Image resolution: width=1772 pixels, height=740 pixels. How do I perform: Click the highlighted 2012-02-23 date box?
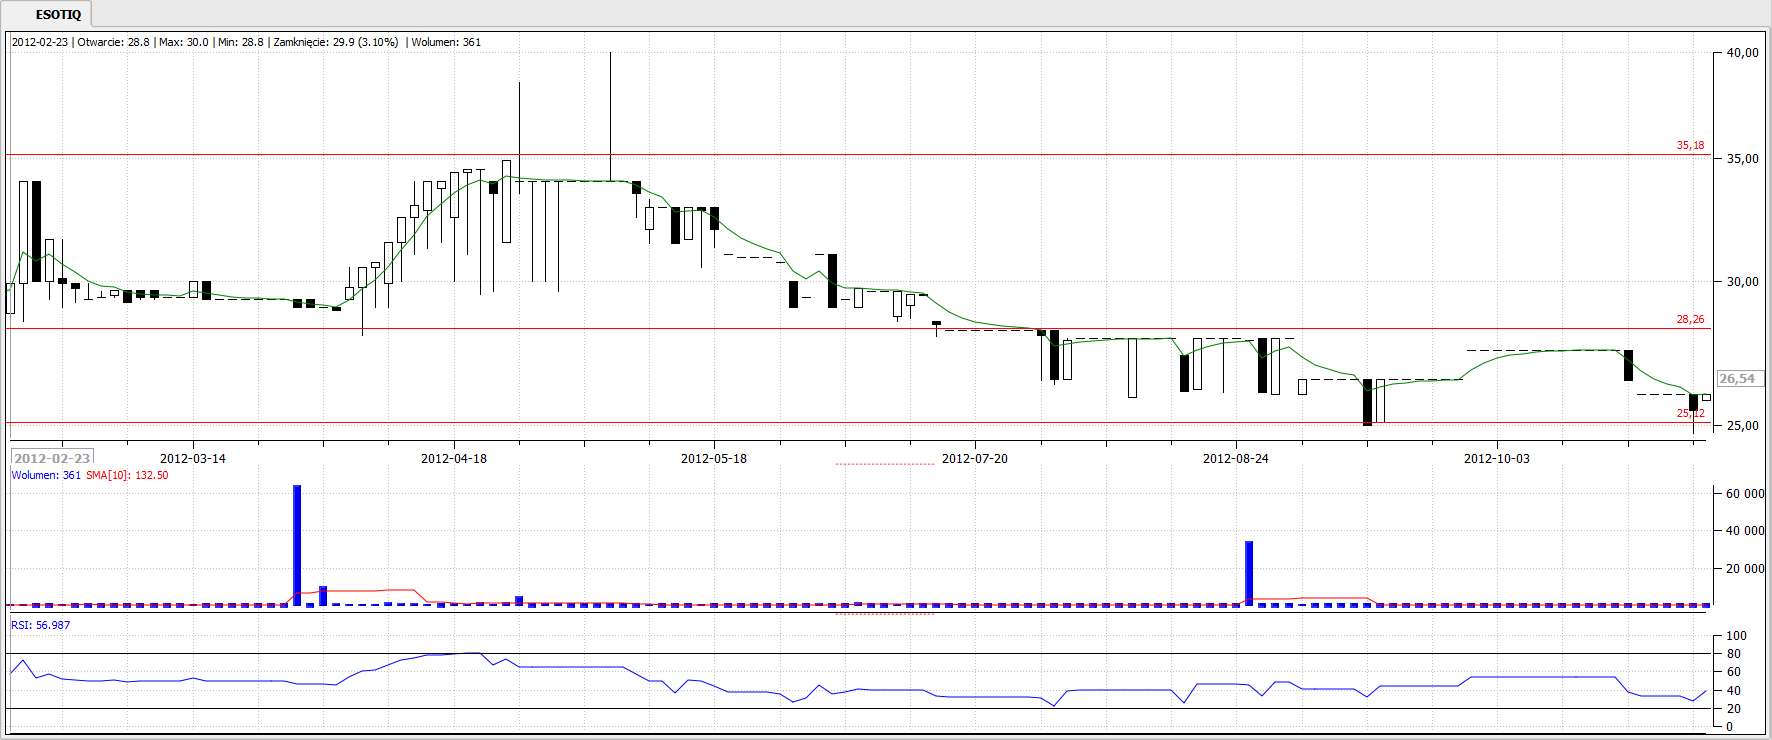click(x=52, y=458)
